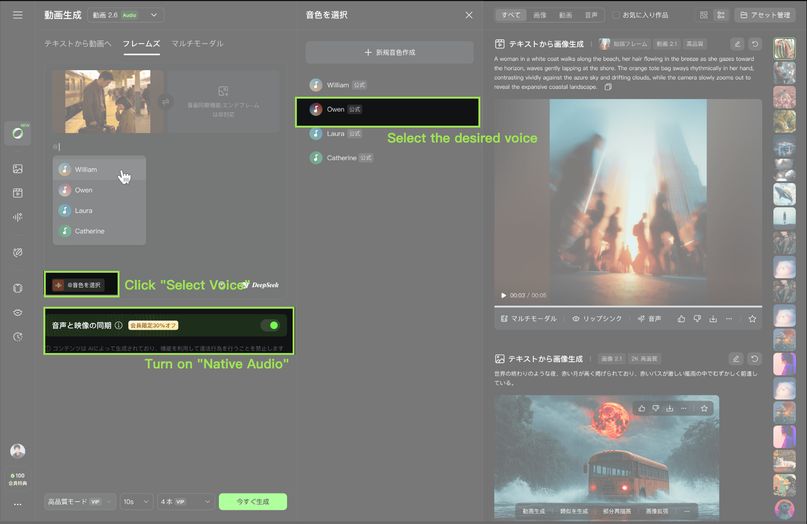Star the first generated video as favorite
The height and width of the screenshot is (524, 807).
coord(752,318)
